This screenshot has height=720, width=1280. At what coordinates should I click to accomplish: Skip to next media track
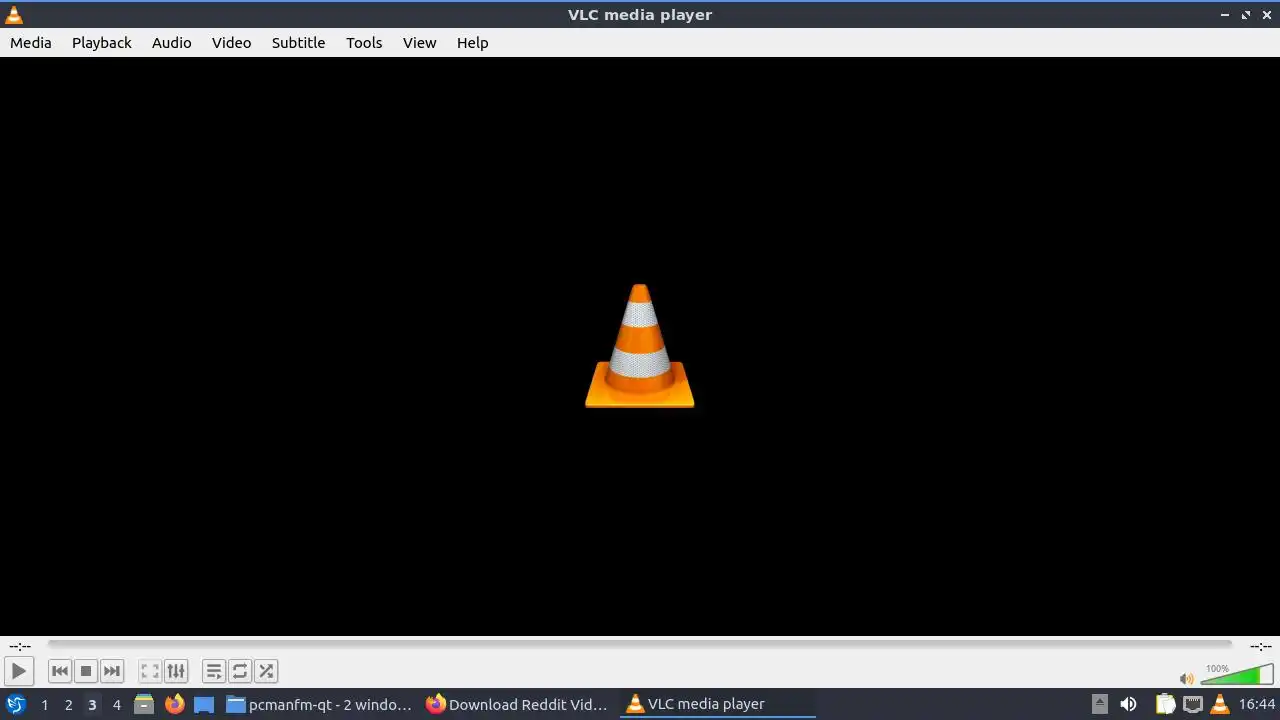point(112,671)
